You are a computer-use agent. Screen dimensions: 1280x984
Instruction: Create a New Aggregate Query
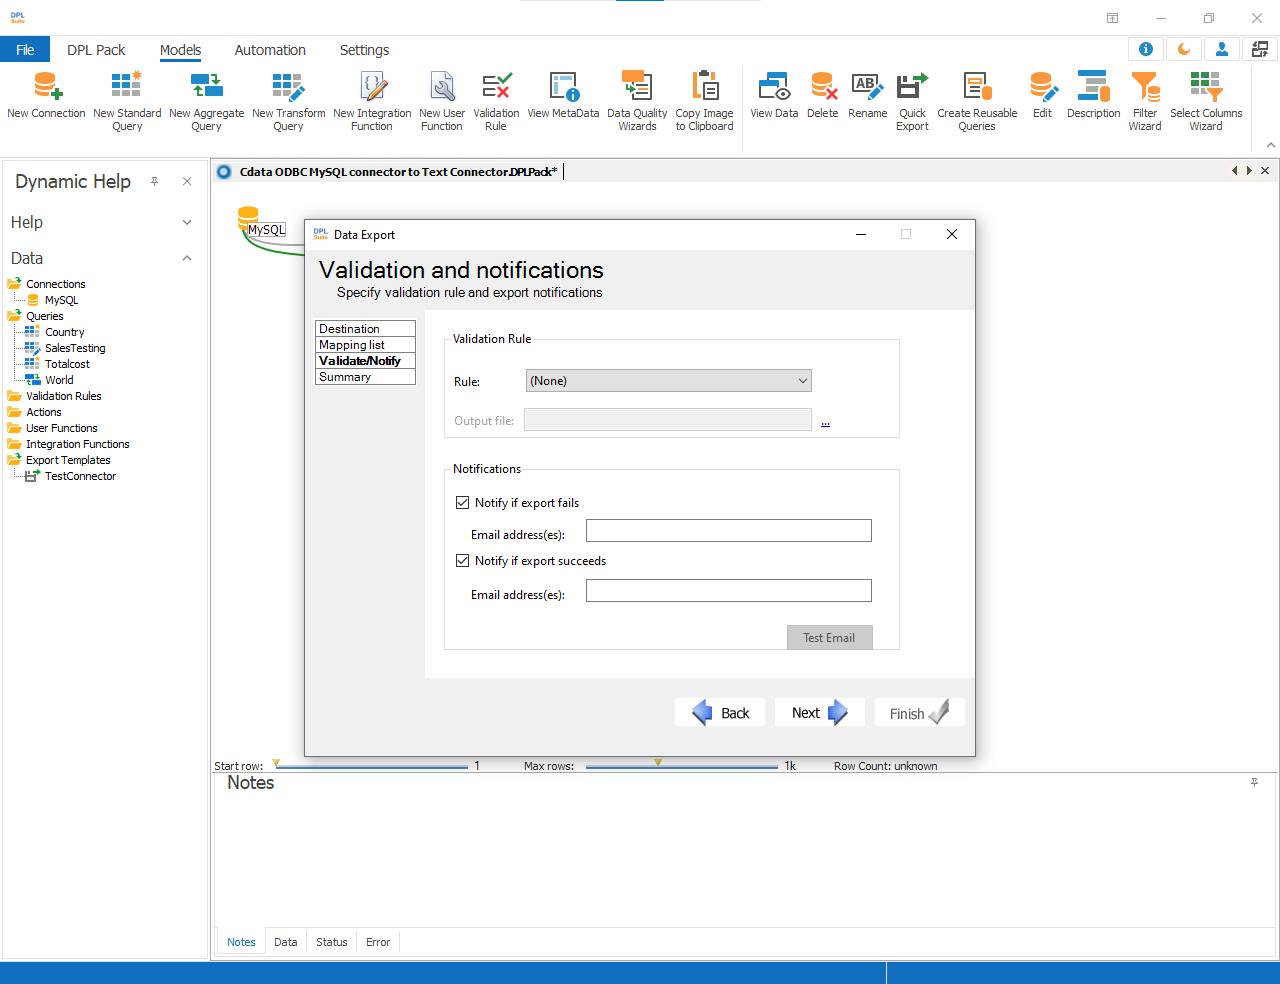pyautogui.click(x=207, y=101)
